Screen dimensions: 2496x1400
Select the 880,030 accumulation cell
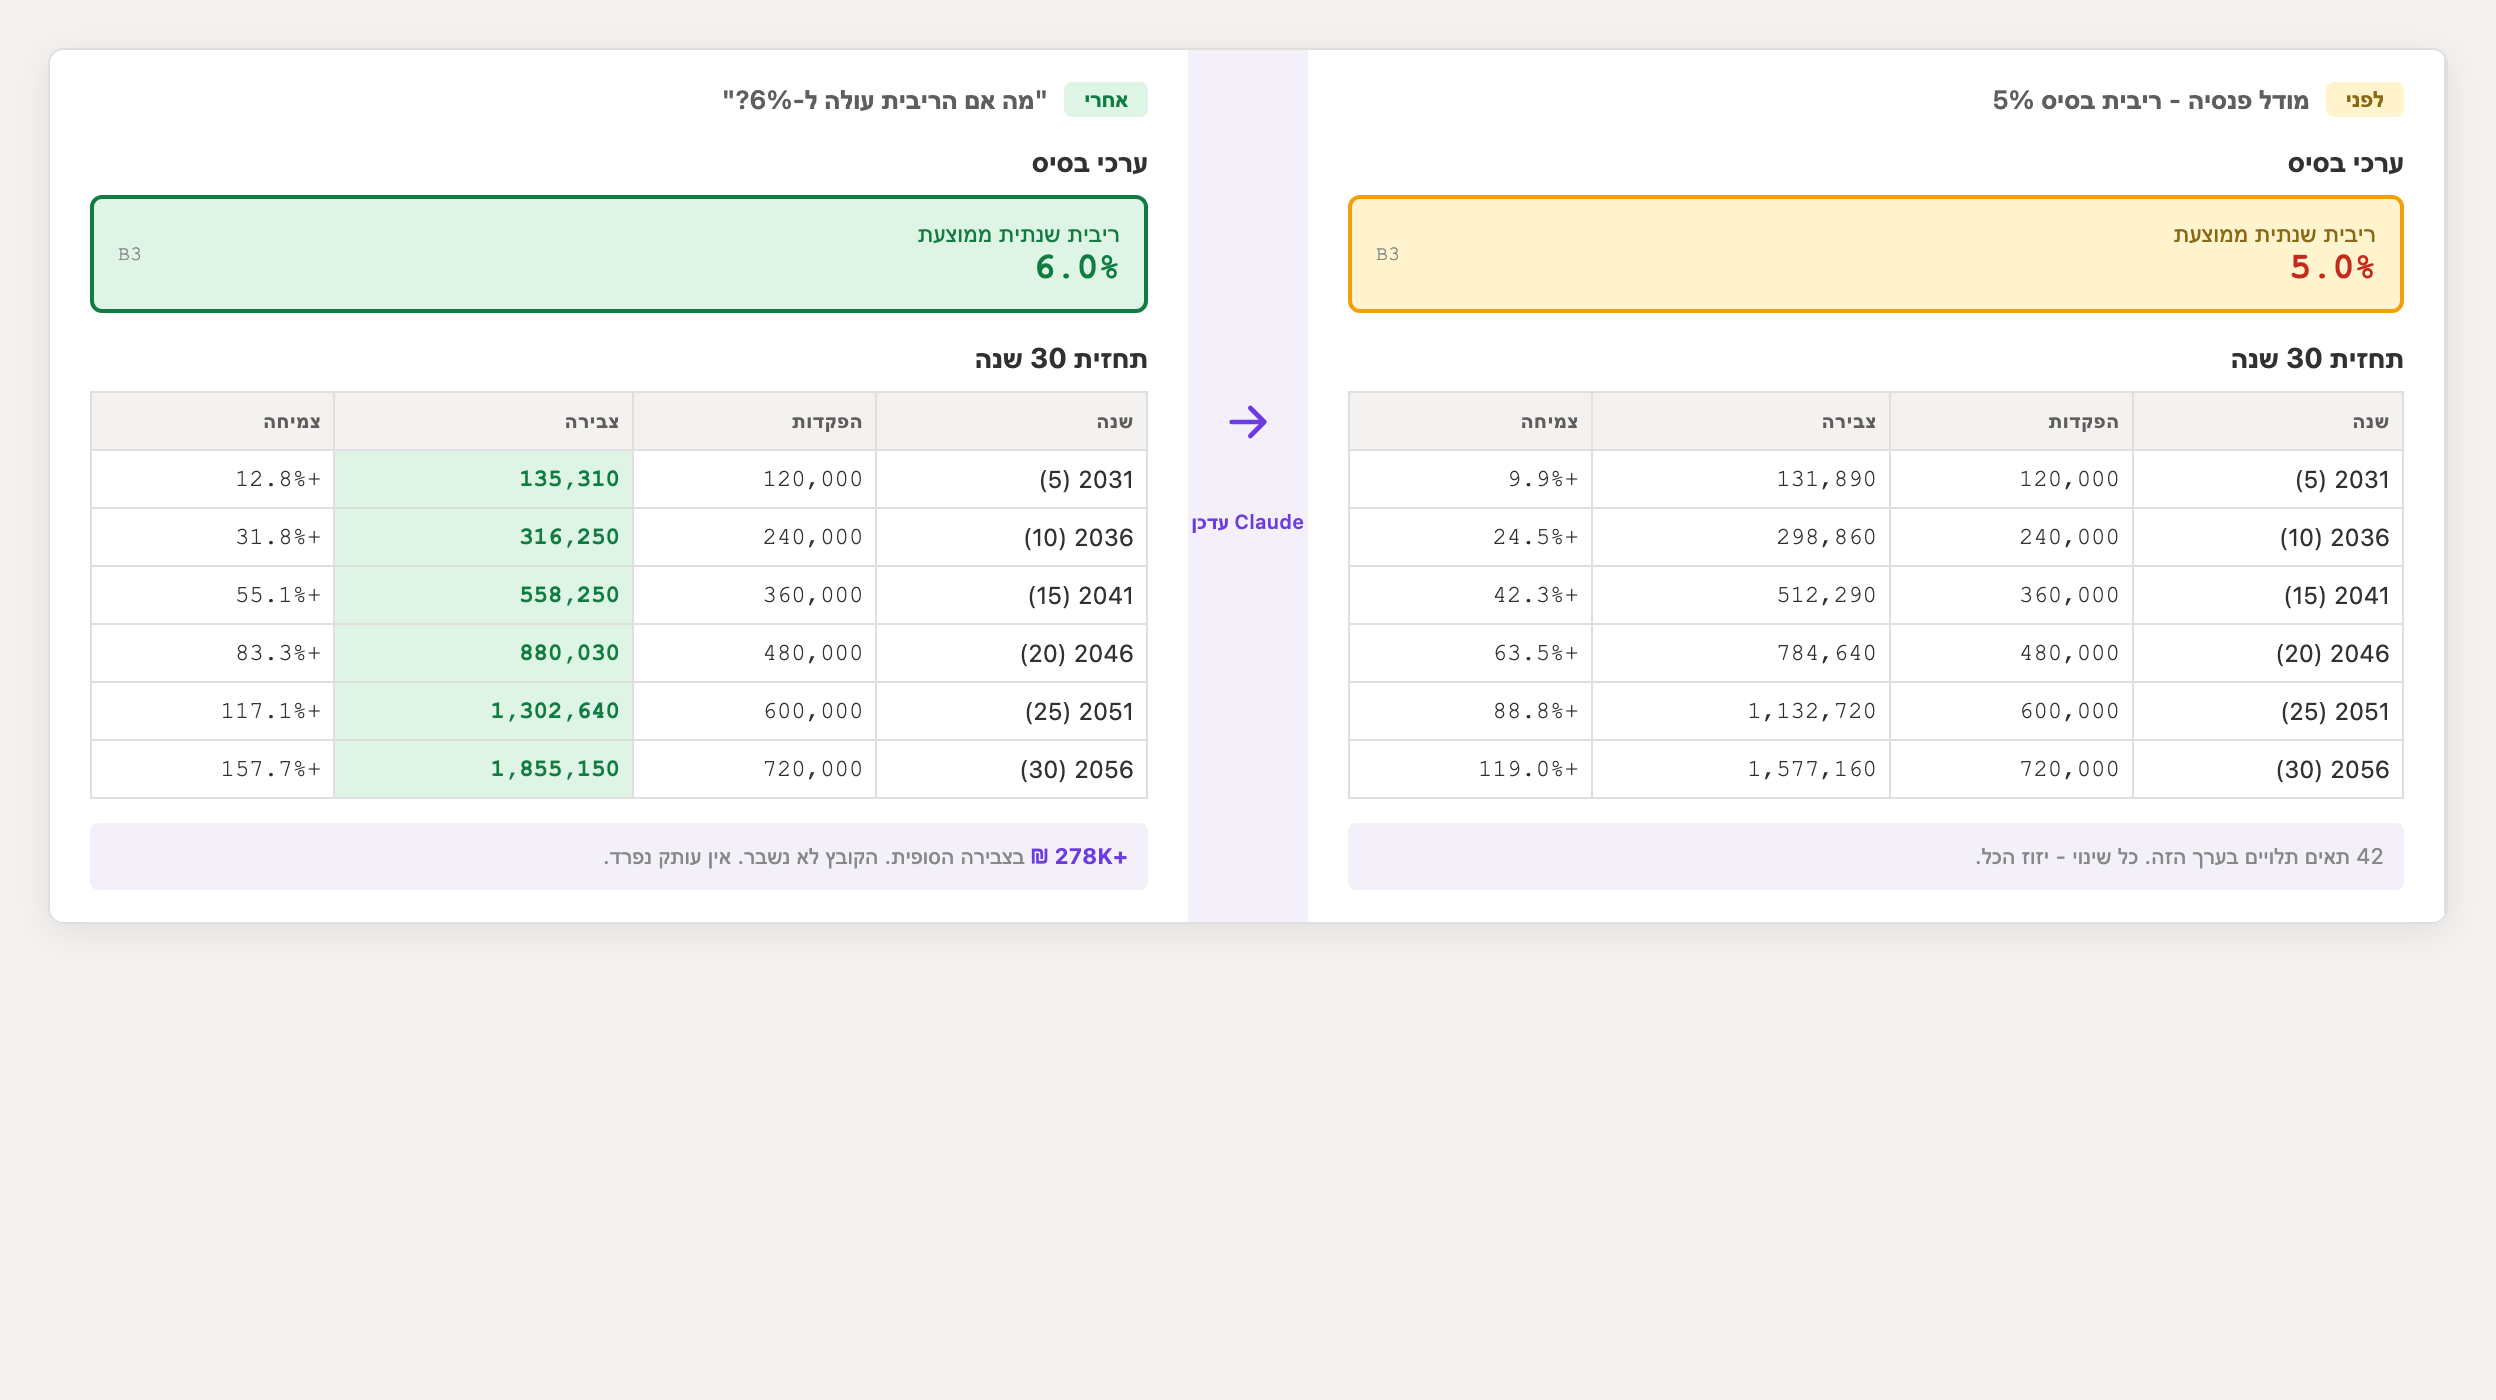(484, 653)
